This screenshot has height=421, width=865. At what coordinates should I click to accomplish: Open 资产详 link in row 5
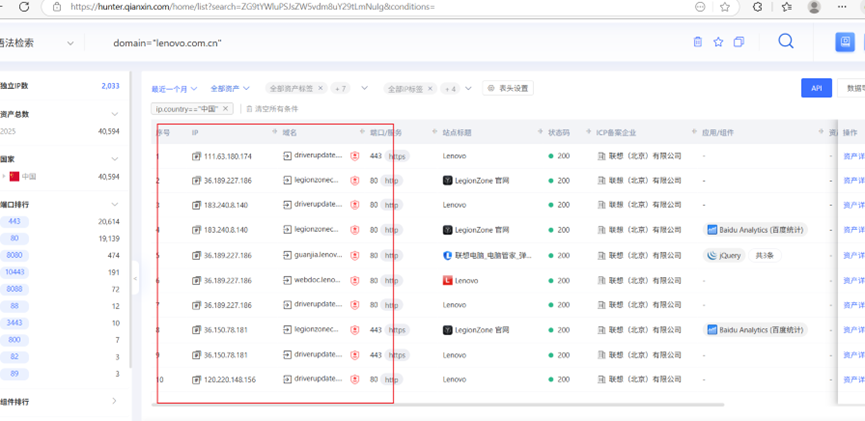tap(853, 255)
